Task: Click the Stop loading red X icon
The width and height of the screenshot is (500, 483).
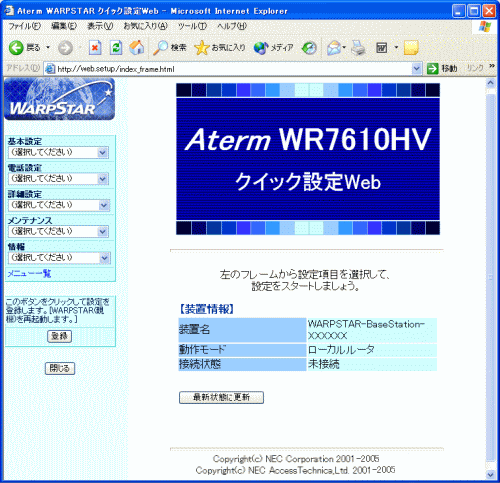Action: (95, 48)
